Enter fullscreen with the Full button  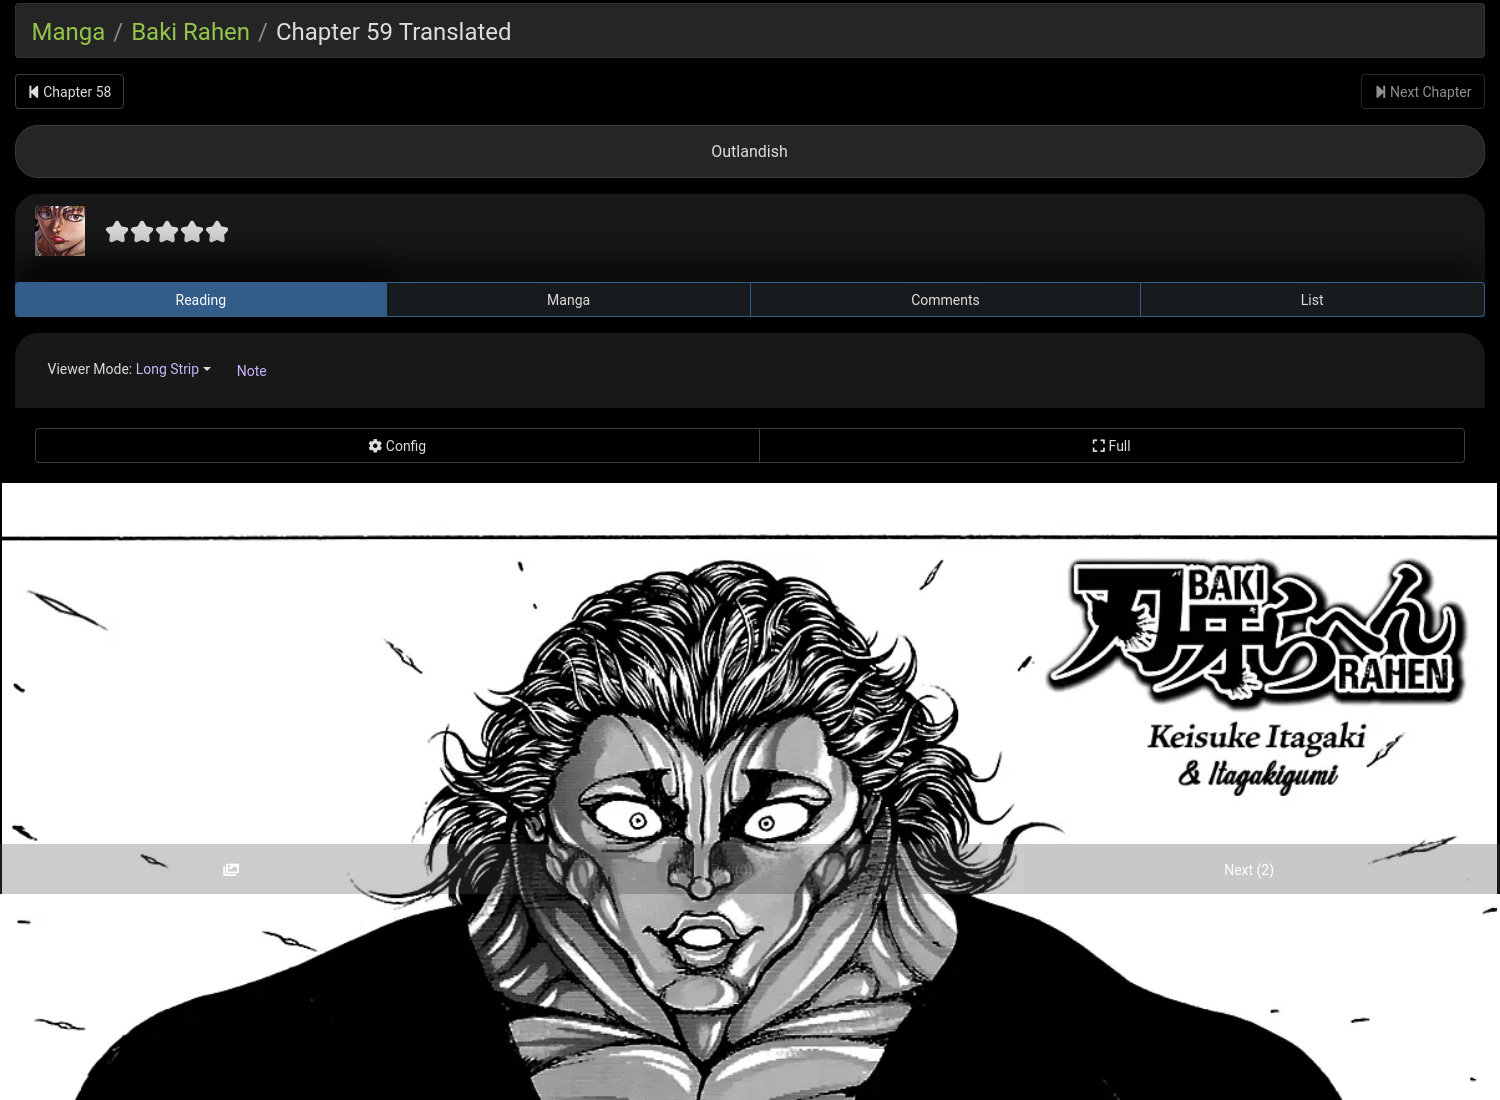click(1112, 446)
